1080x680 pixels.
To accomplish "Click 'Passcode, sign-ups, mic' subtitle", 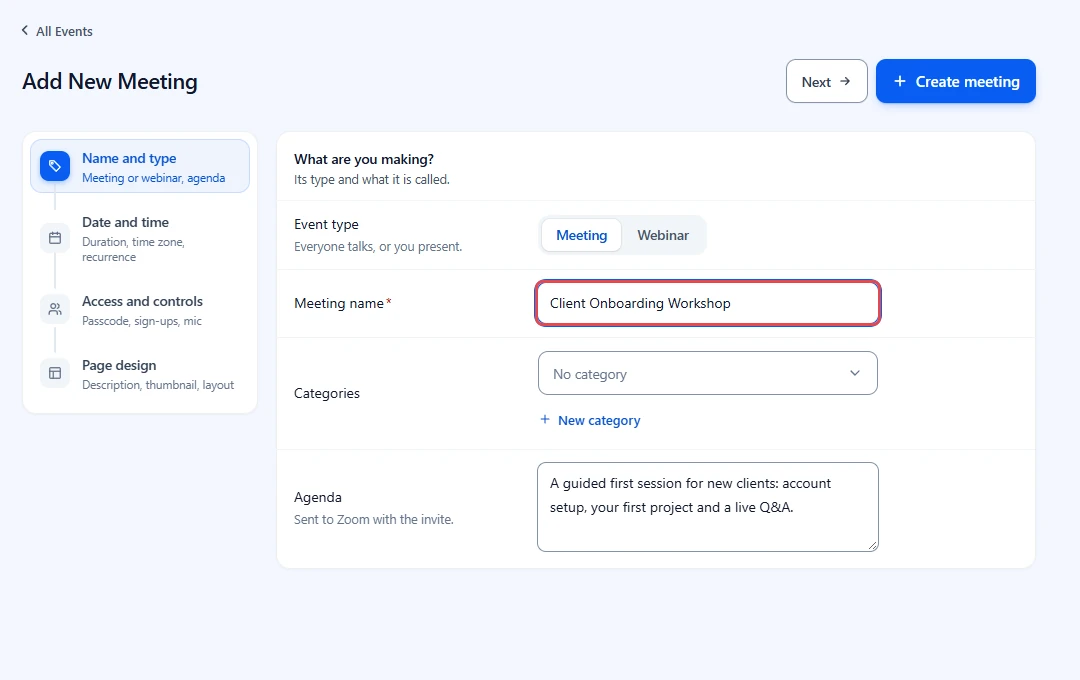I will pos(142,321).
